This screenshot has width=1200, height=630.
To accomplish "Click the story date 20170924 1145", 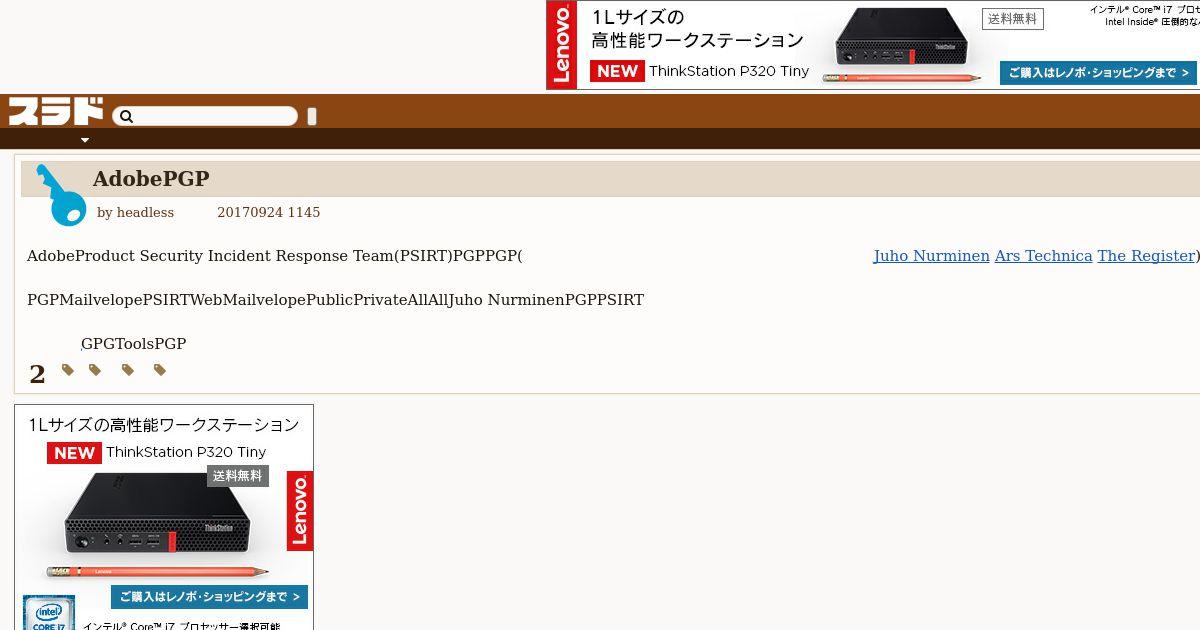I will click(x=268, y=212).
